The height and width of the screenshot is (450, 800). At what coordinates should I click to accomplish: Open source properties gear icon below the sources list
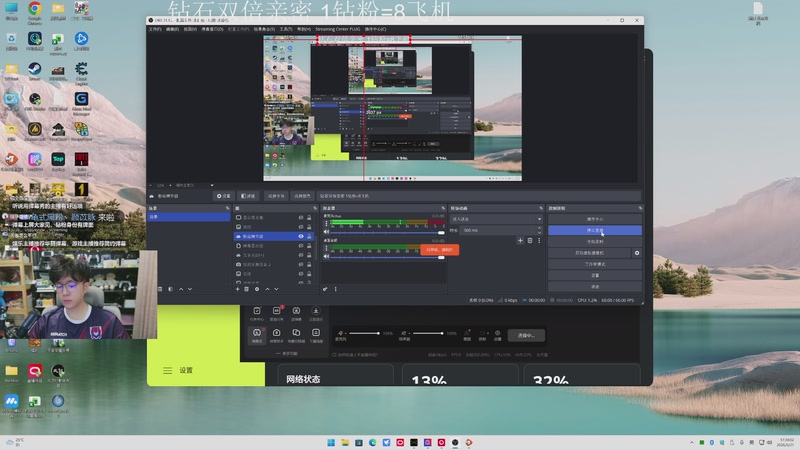click(x=257, y=289)
